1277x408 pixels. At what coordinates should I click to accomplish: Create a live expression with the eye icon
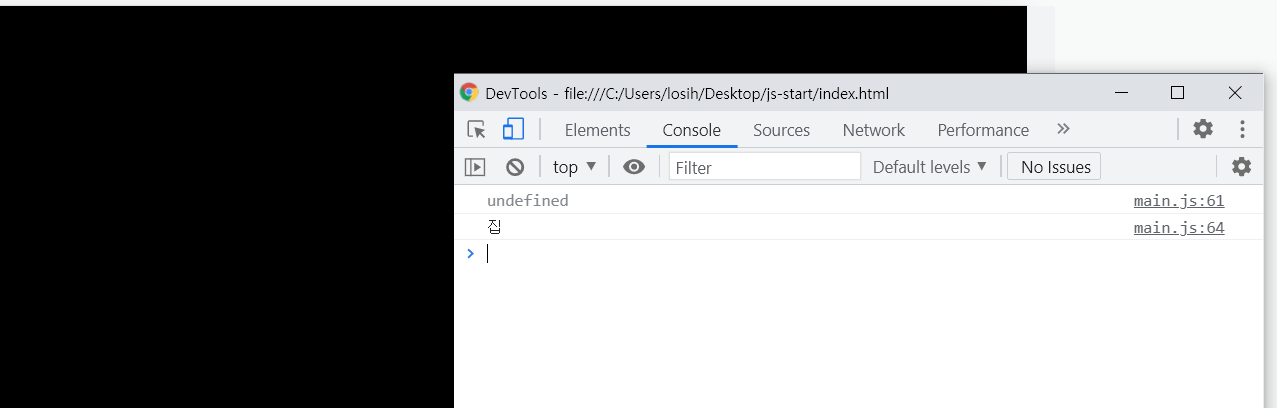coord(634,167)
